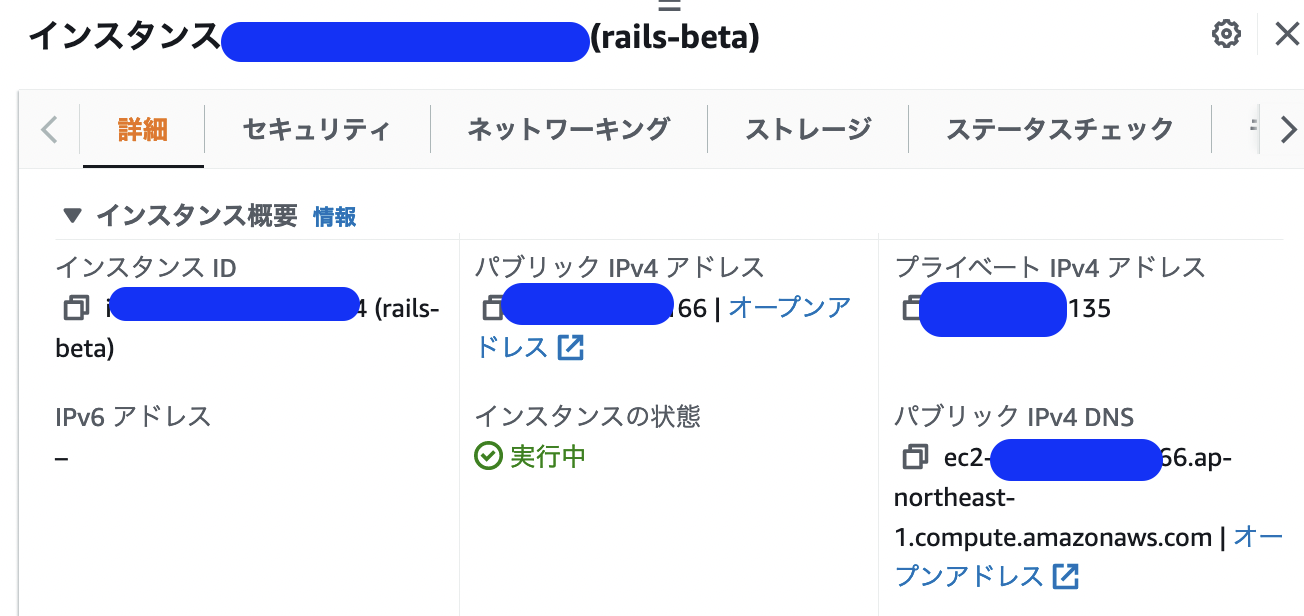Screen dimensions: 1304x616
Task: View the ステータスチェック tab
Action: pos(1058,129)
